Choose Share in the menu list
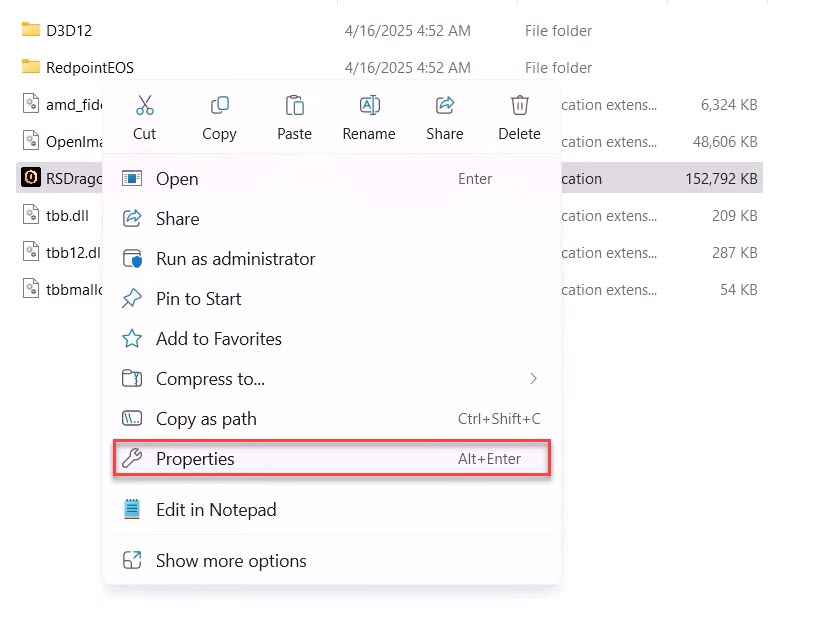The image size is (829, 632). [177, 219]
